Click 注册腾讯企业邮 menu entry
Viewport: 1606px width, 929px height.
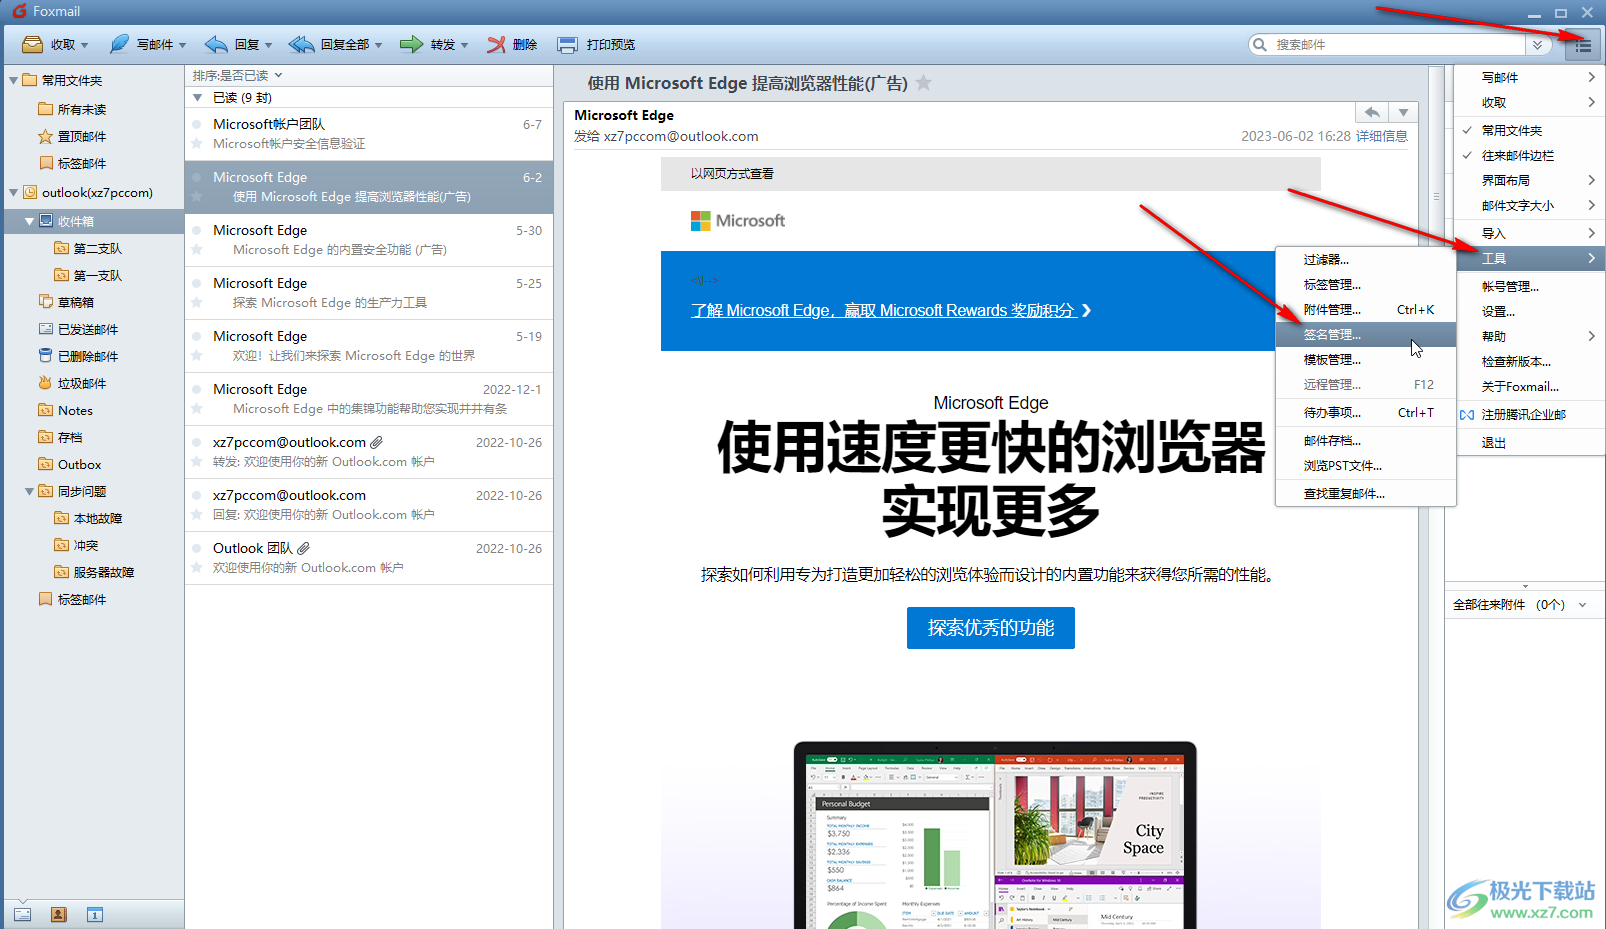pos(1530,414)
